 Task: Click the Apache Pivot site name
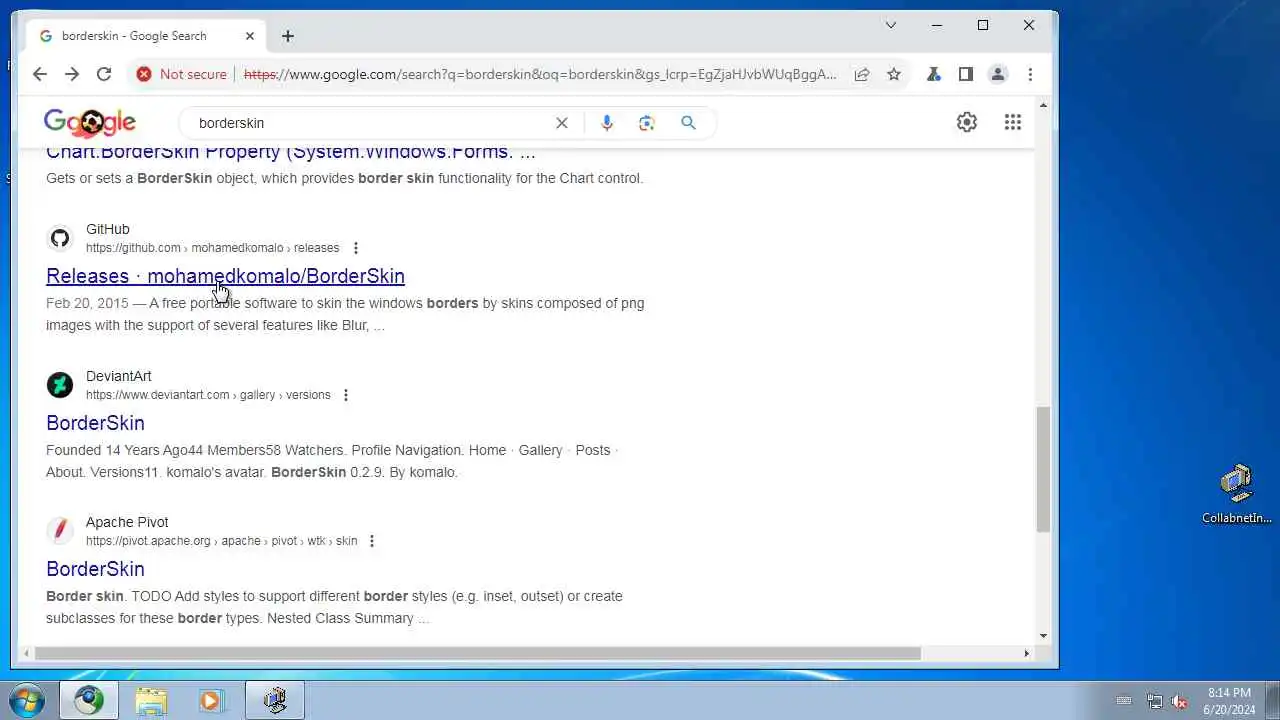pyautogui.click(x=127, y=522)
